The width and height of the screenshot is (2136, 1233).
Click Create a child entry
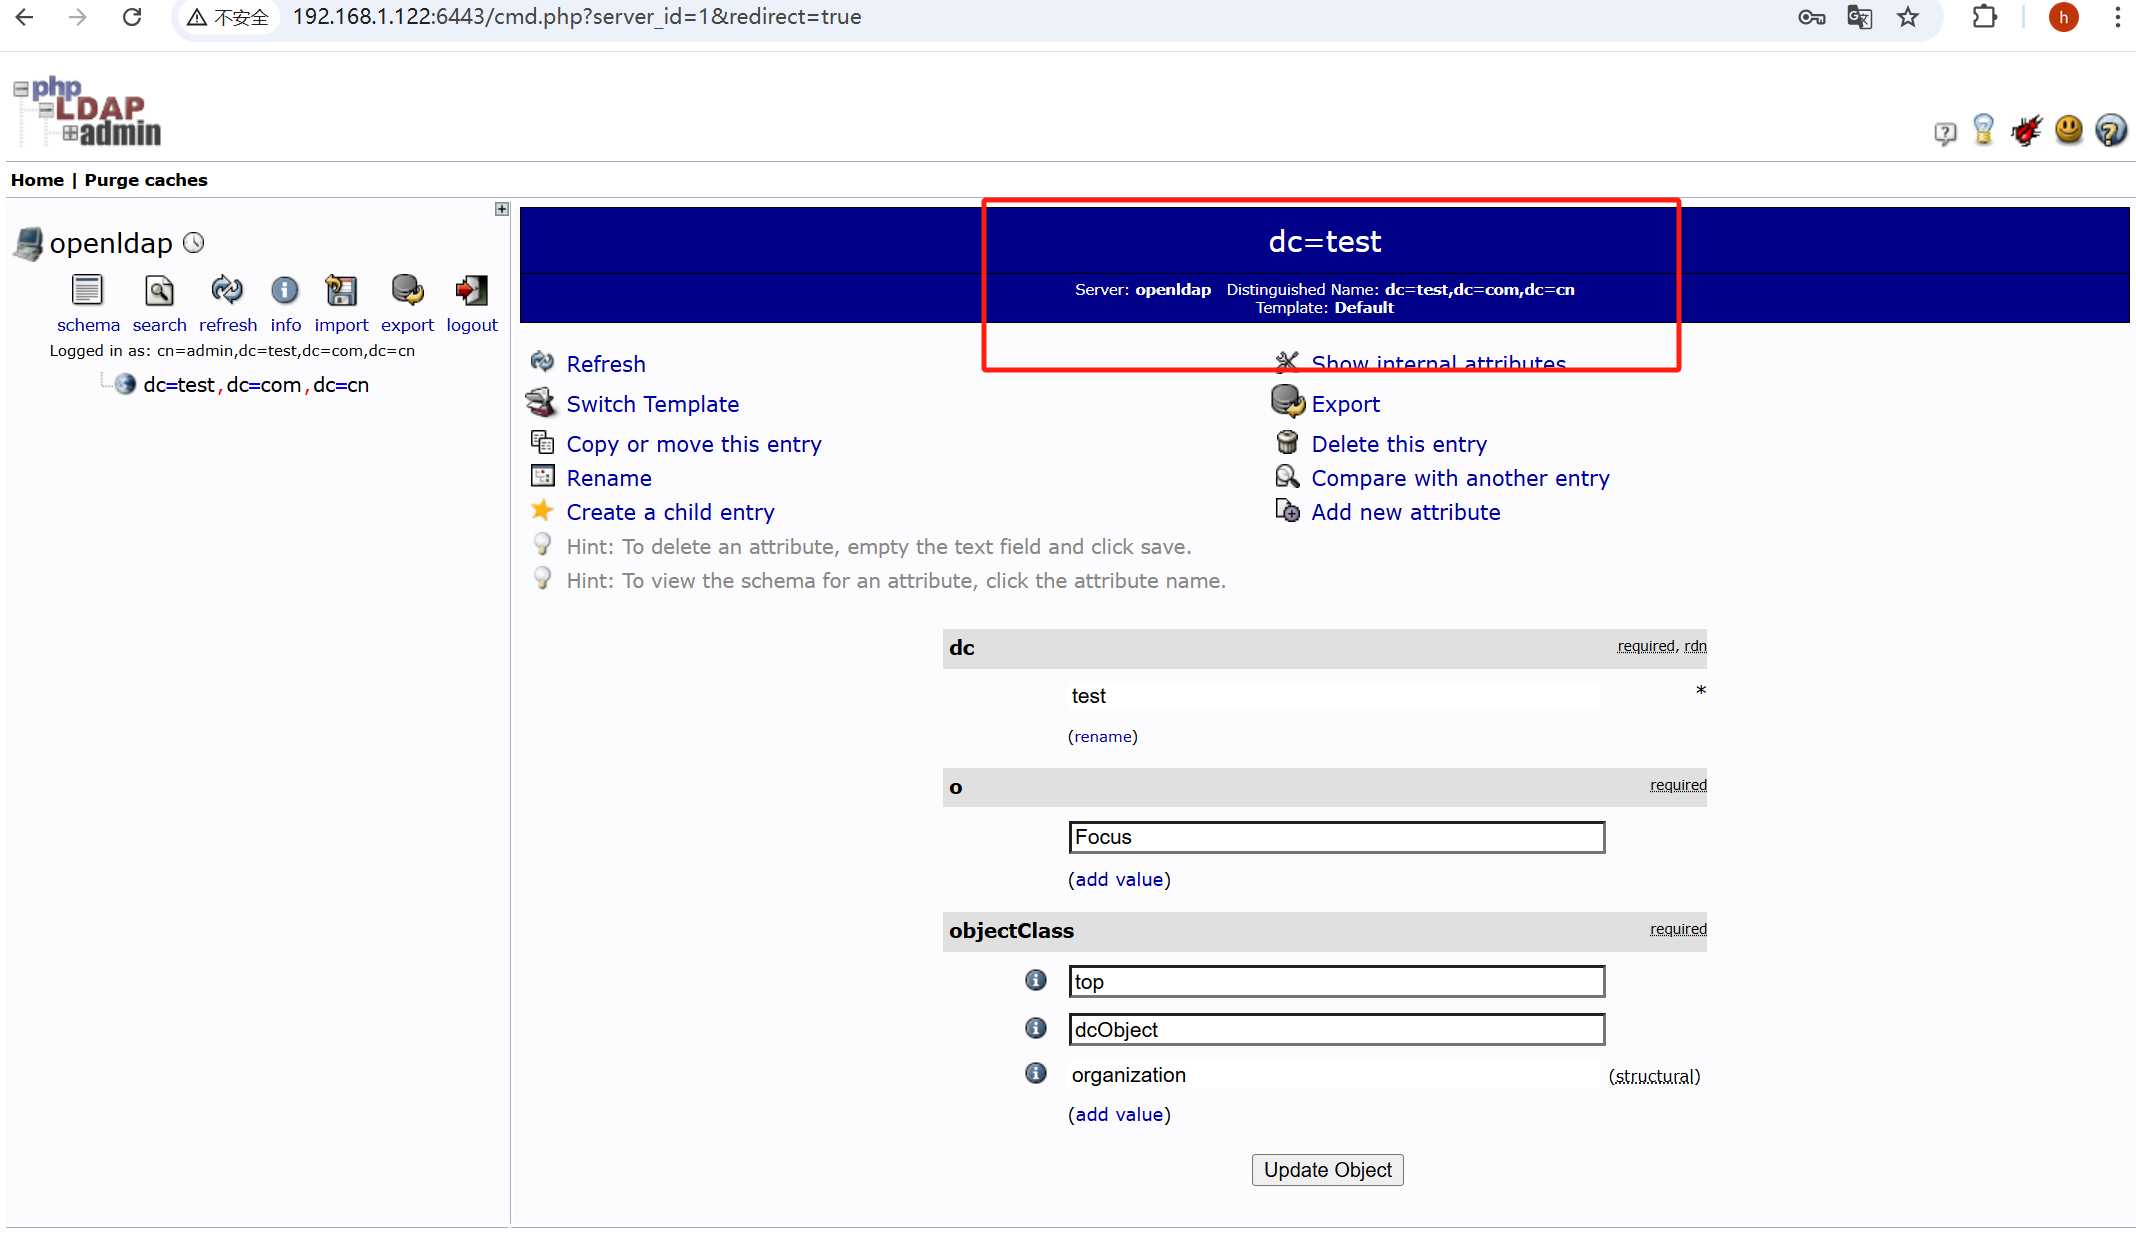pyautogui.click(x=670, y=512)
